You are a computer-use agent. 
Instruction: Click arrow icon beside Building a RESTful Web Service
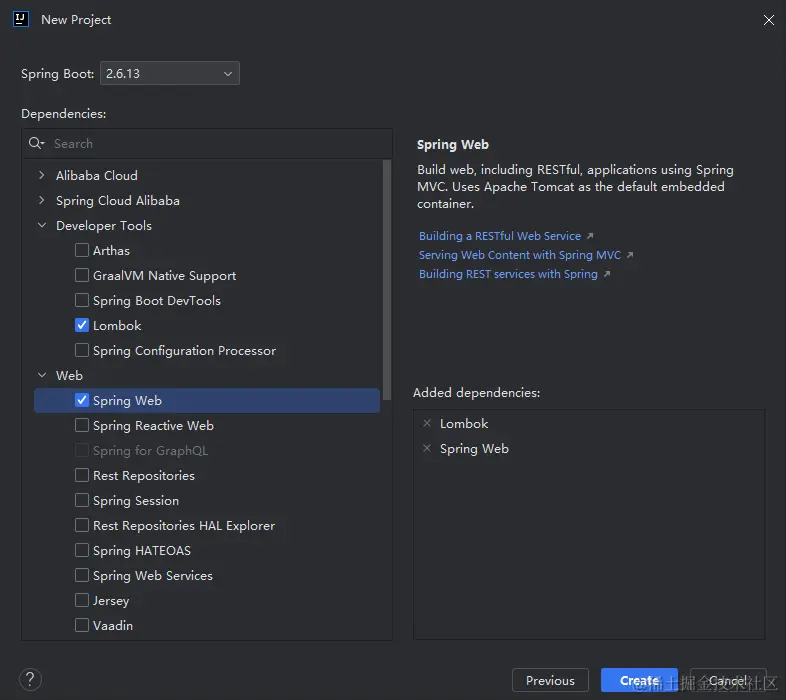[590, 236]
